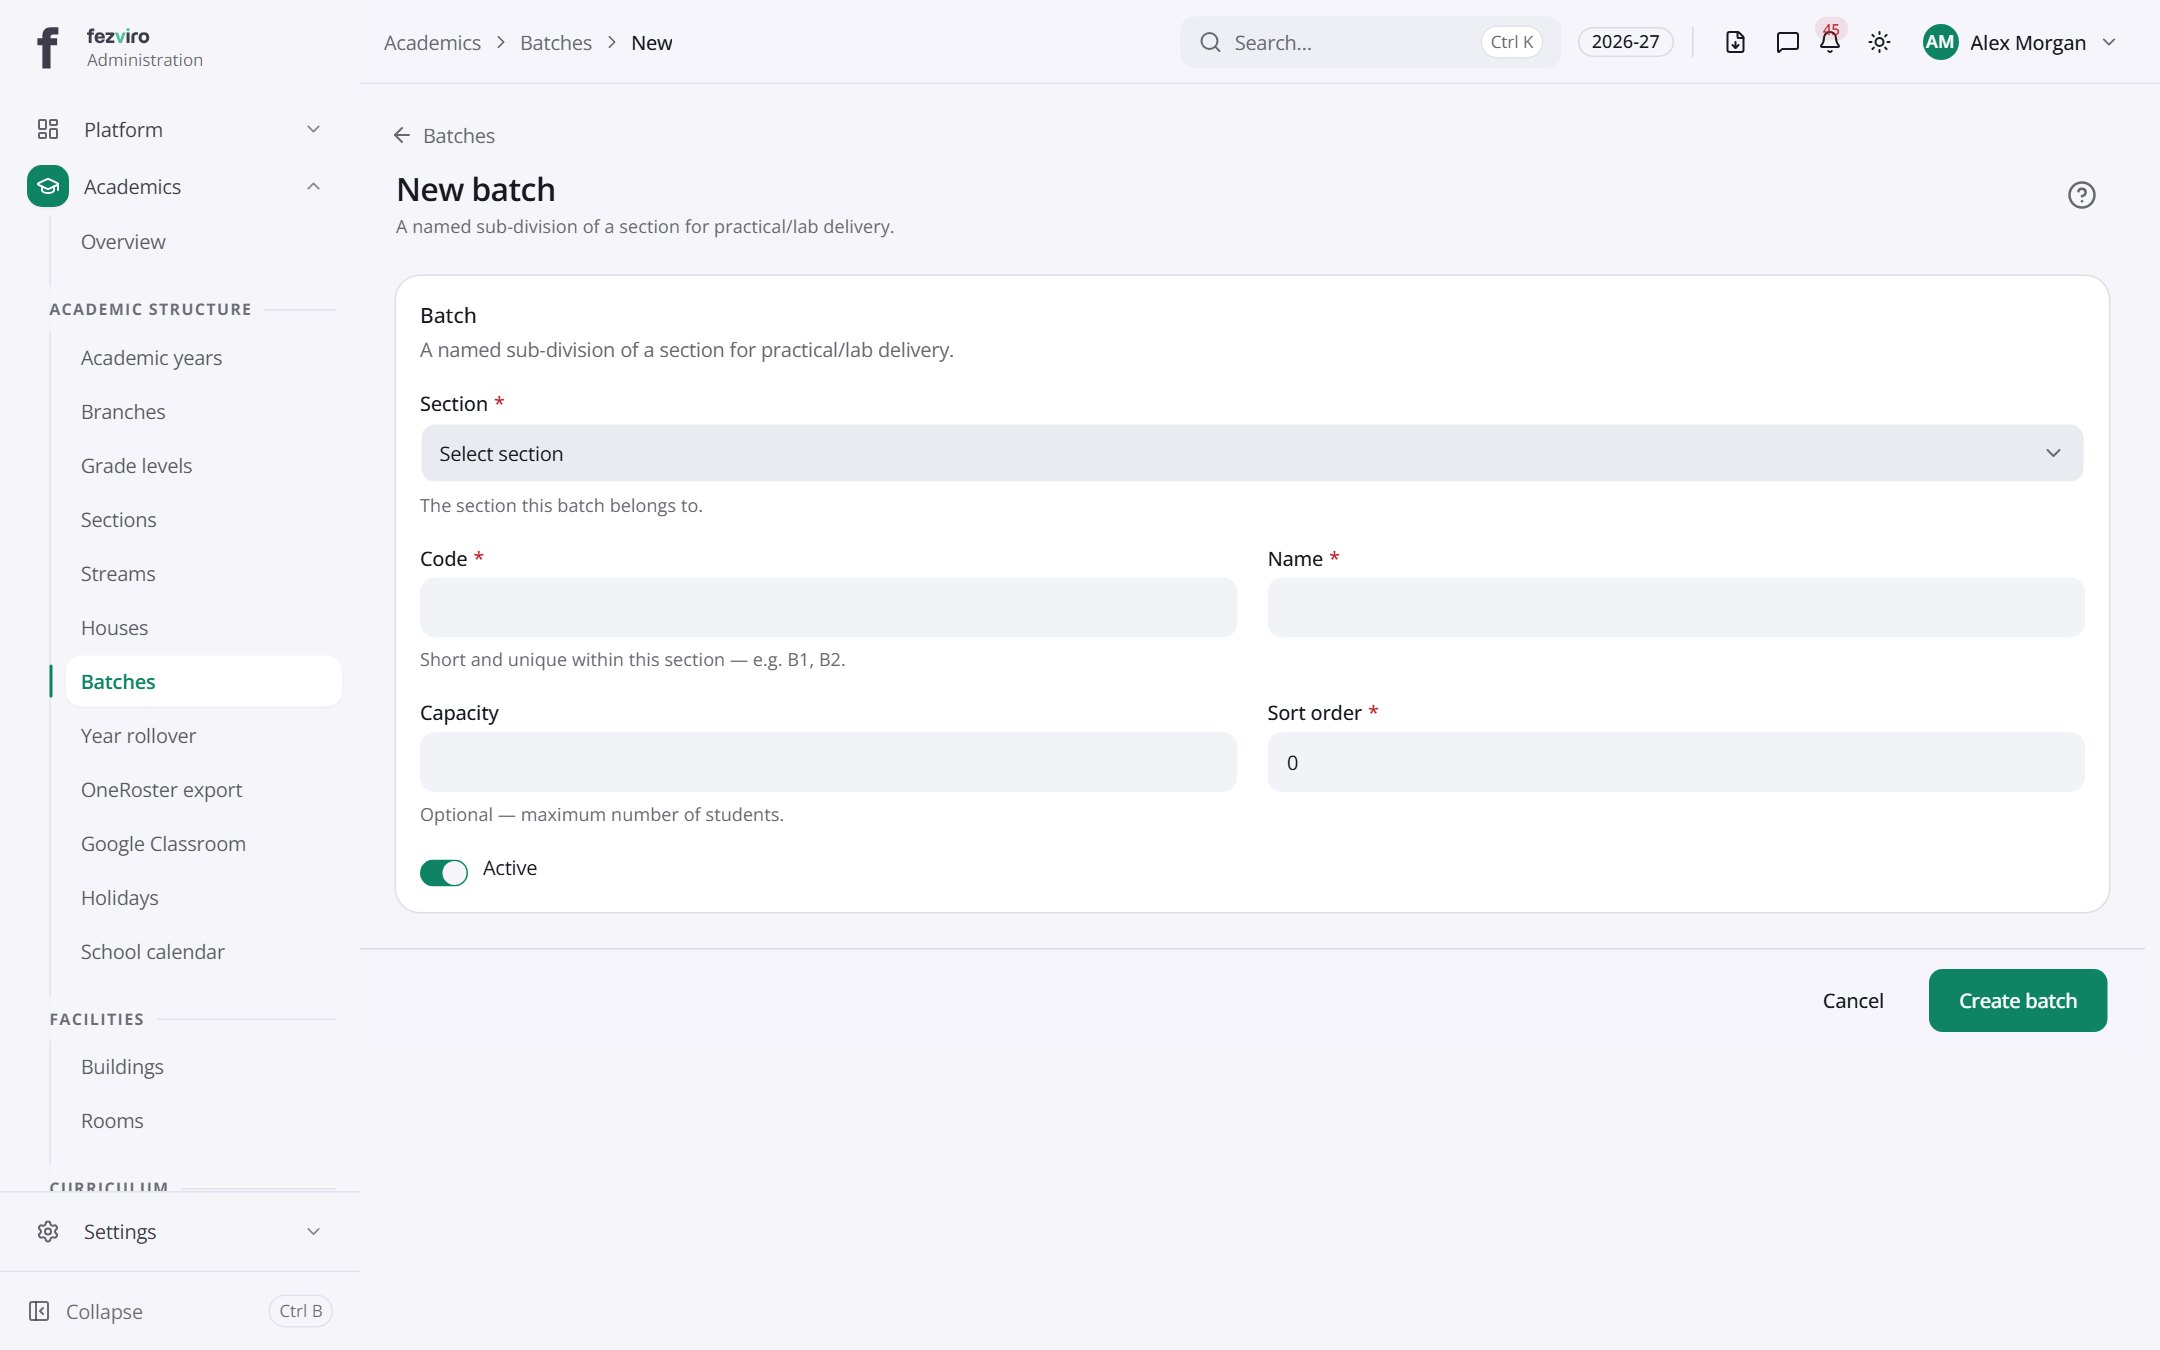2160x1350 pixels.
Task: Focus the Code input field
Action: point(828,607)
